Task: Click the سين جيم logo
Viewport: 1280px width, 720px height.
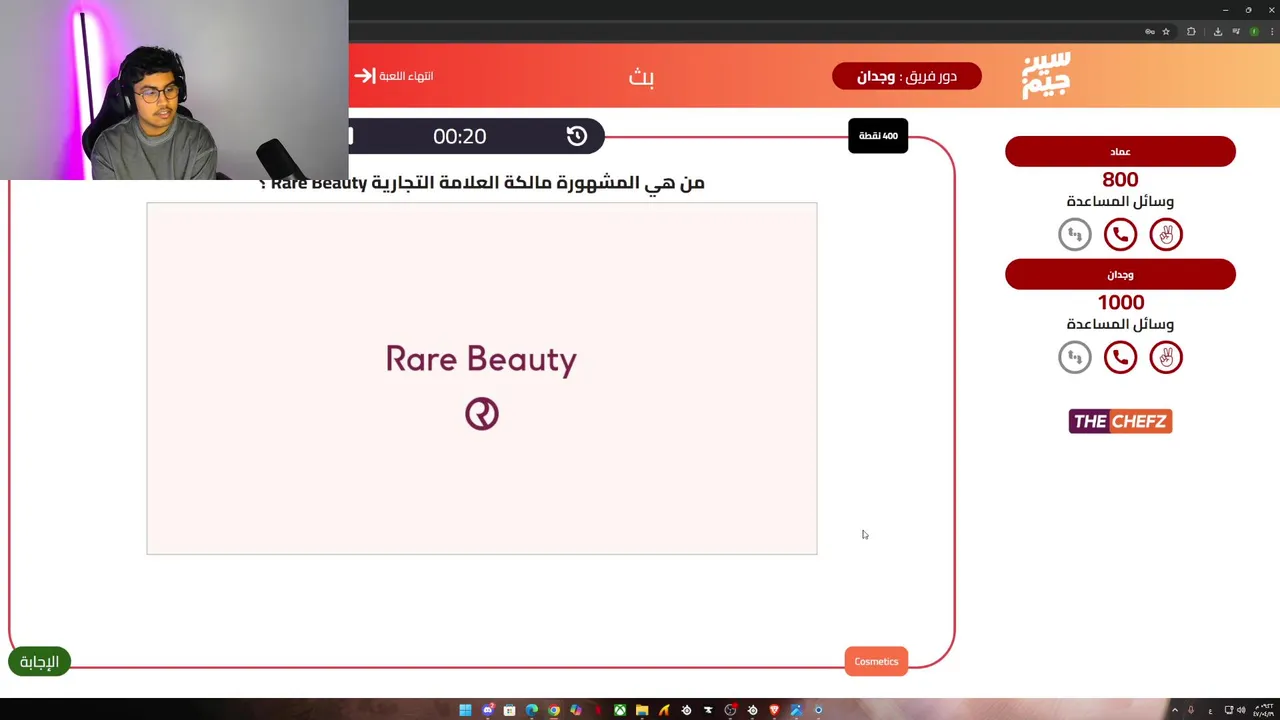Action: [x=1046, y=75]
